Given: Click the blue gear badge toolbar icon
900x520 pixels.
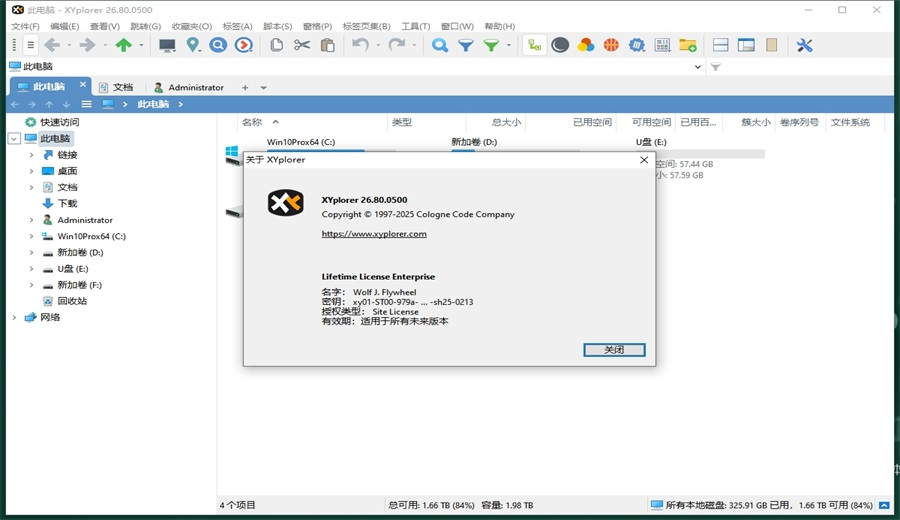Looking at the screenshot, I should [x=637, y=45].
